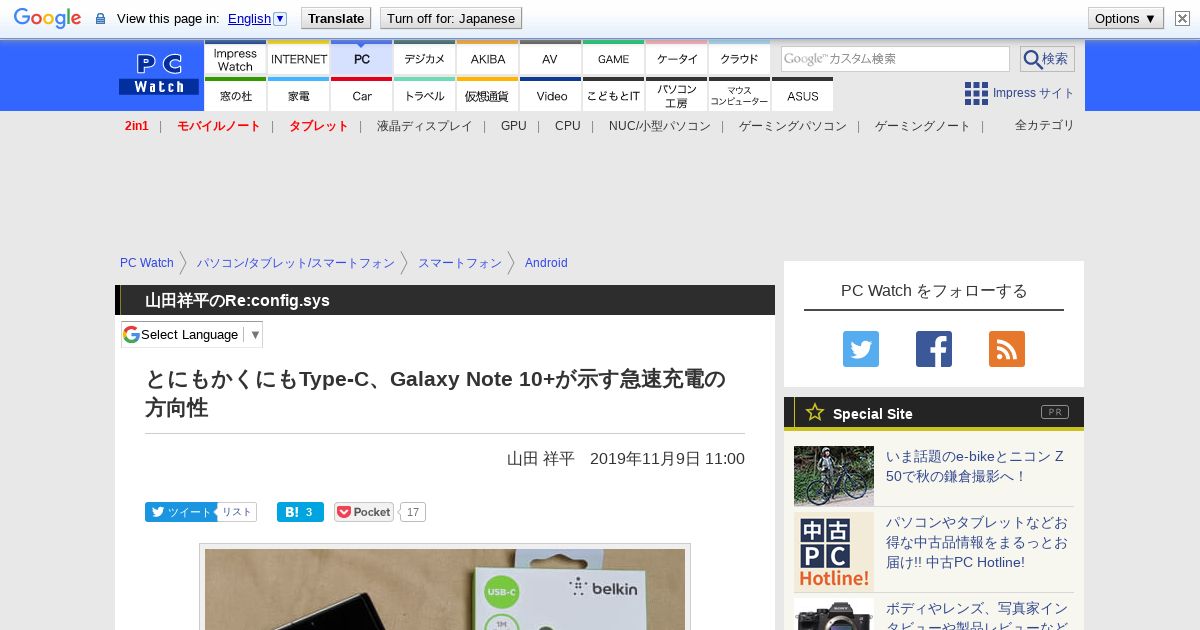Open the クラウド tab
Viewport: 1200px width, 630px height.
click(739, 59)
